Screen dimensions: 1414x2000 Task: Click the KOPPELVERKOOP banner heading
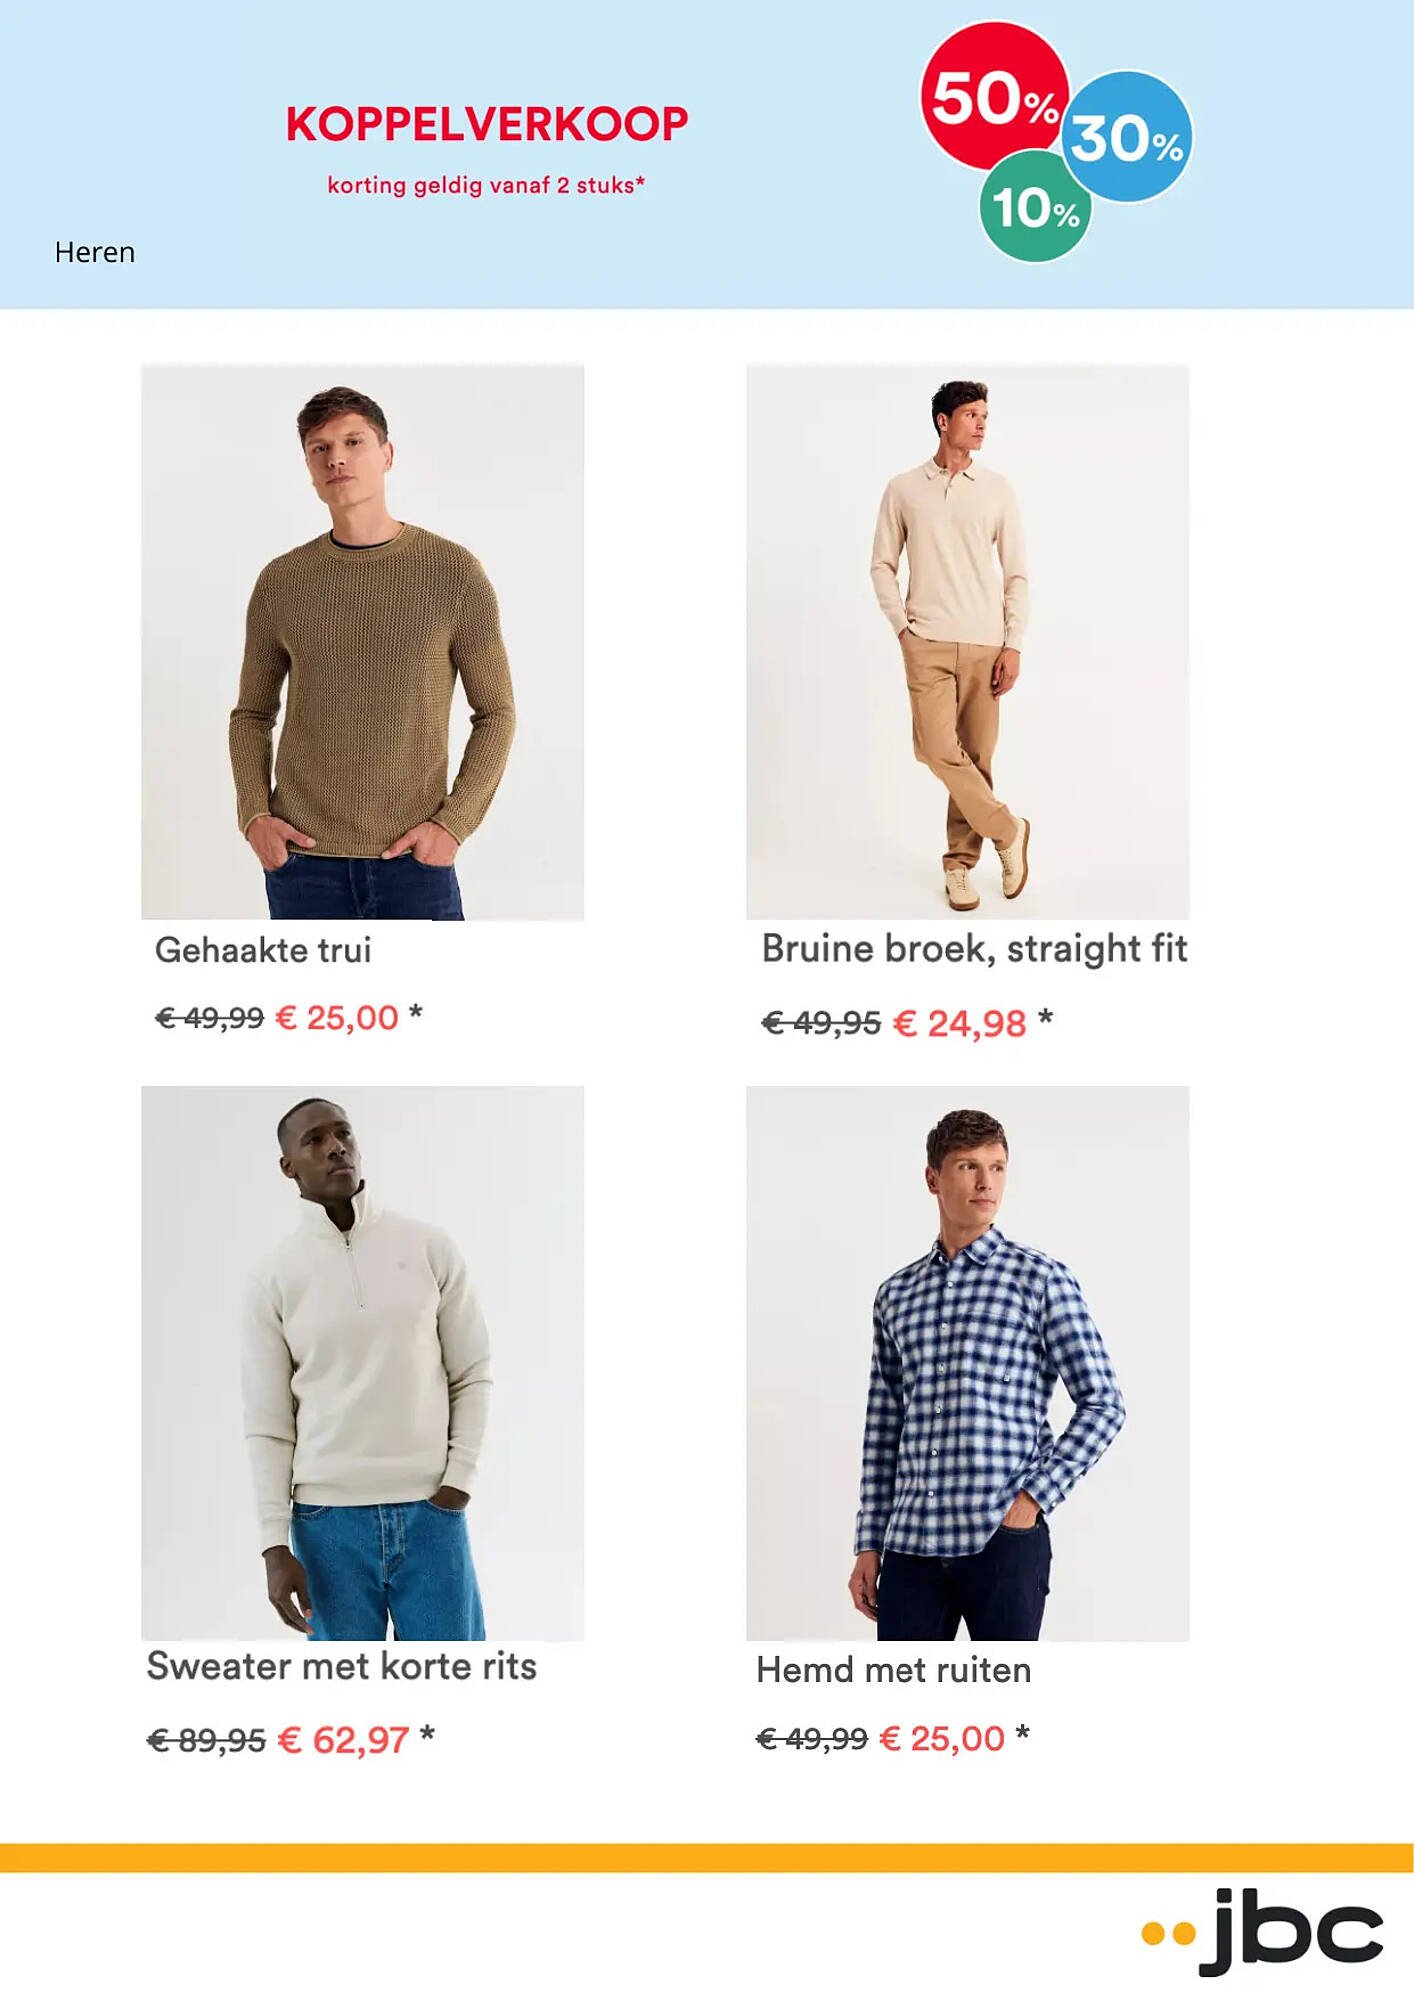(x=487, y=124)
